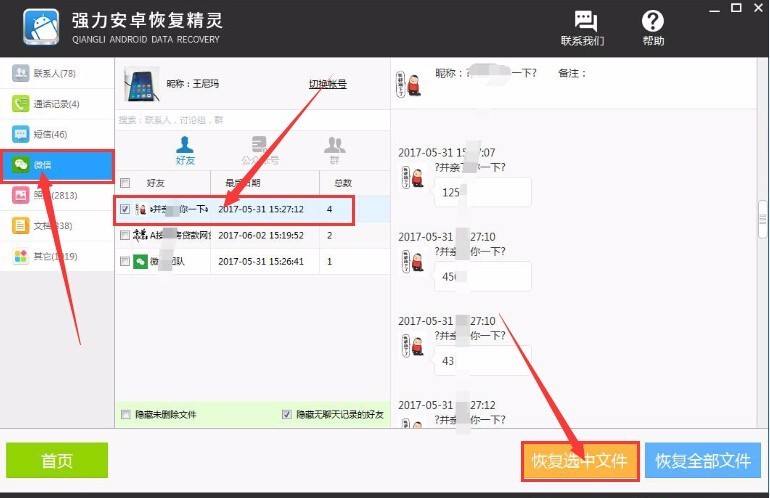Click the sender avatar of the 125 message
Screen dimensions: 770x498
[x=412, y=177]
